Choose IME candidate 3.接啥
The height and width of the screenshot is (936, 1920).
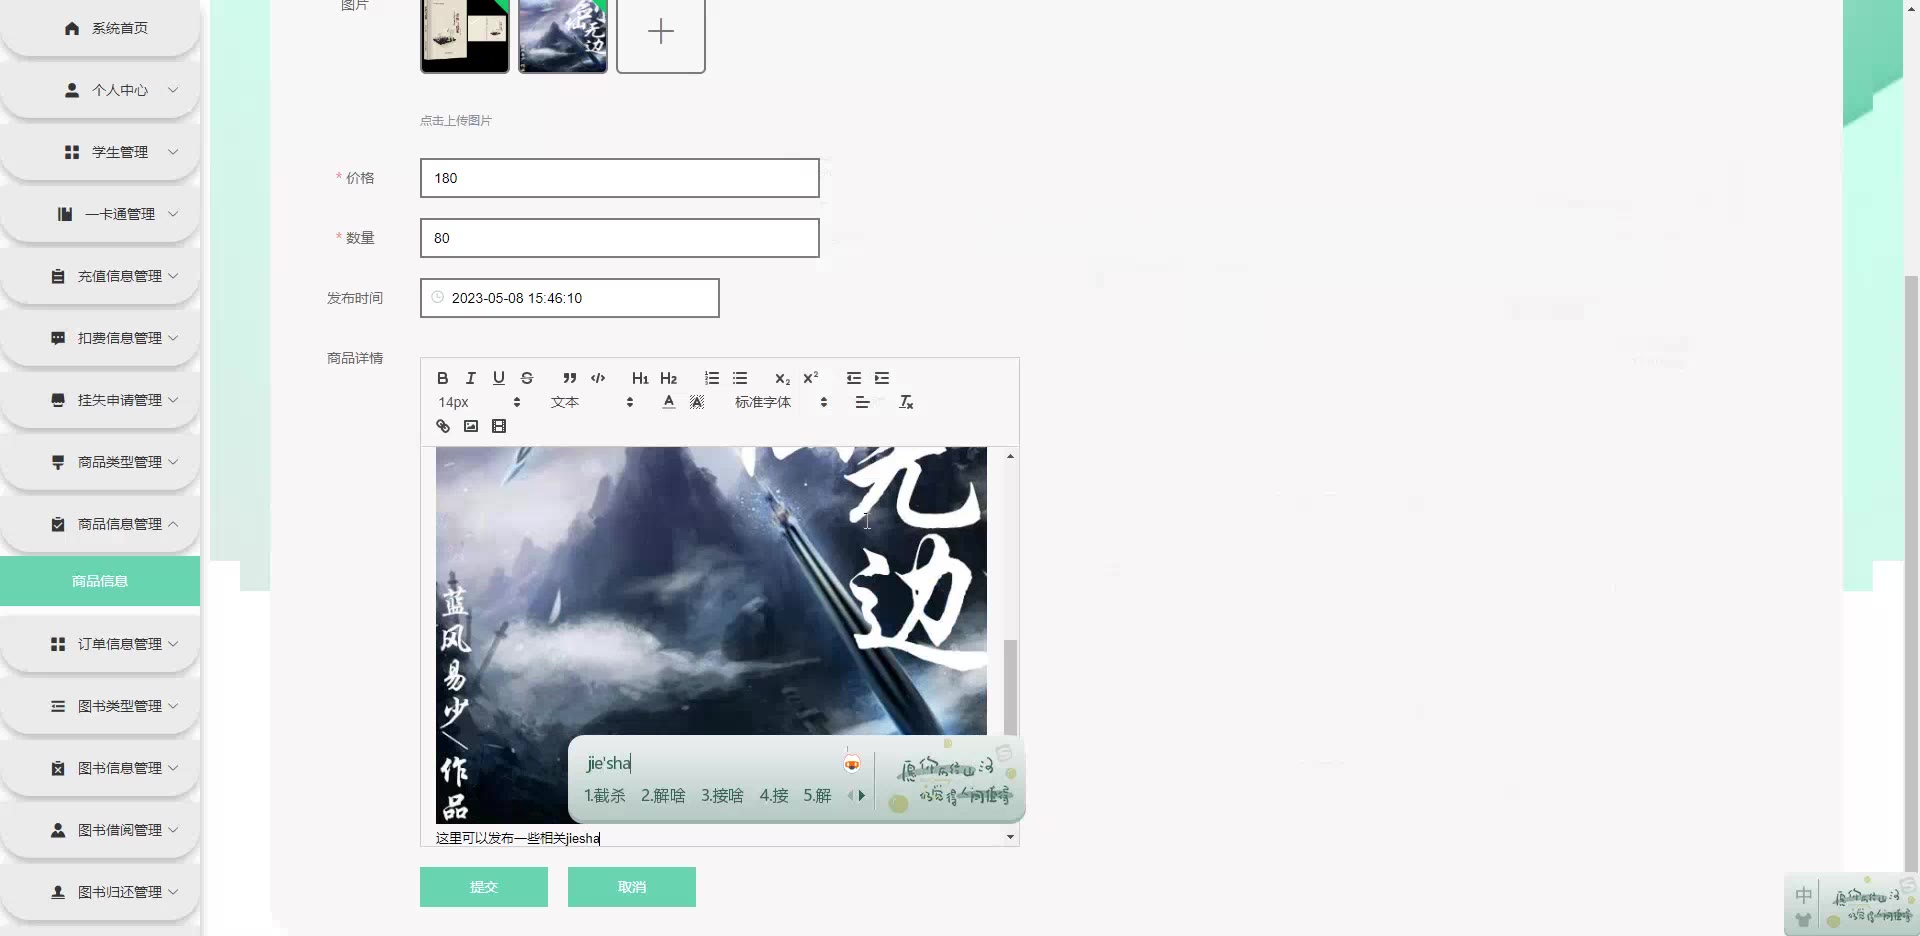click(x=722, y=796)
